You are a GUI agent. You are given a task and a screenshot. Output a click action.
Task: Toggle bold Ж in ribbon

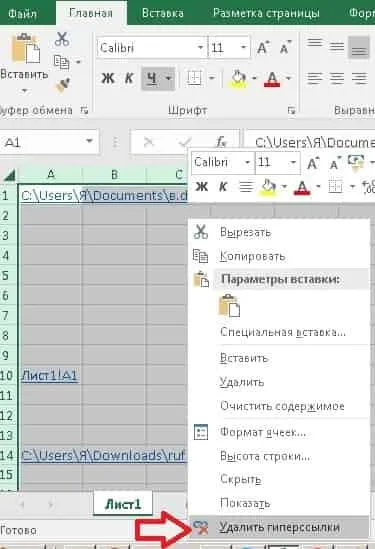(108, 78)
